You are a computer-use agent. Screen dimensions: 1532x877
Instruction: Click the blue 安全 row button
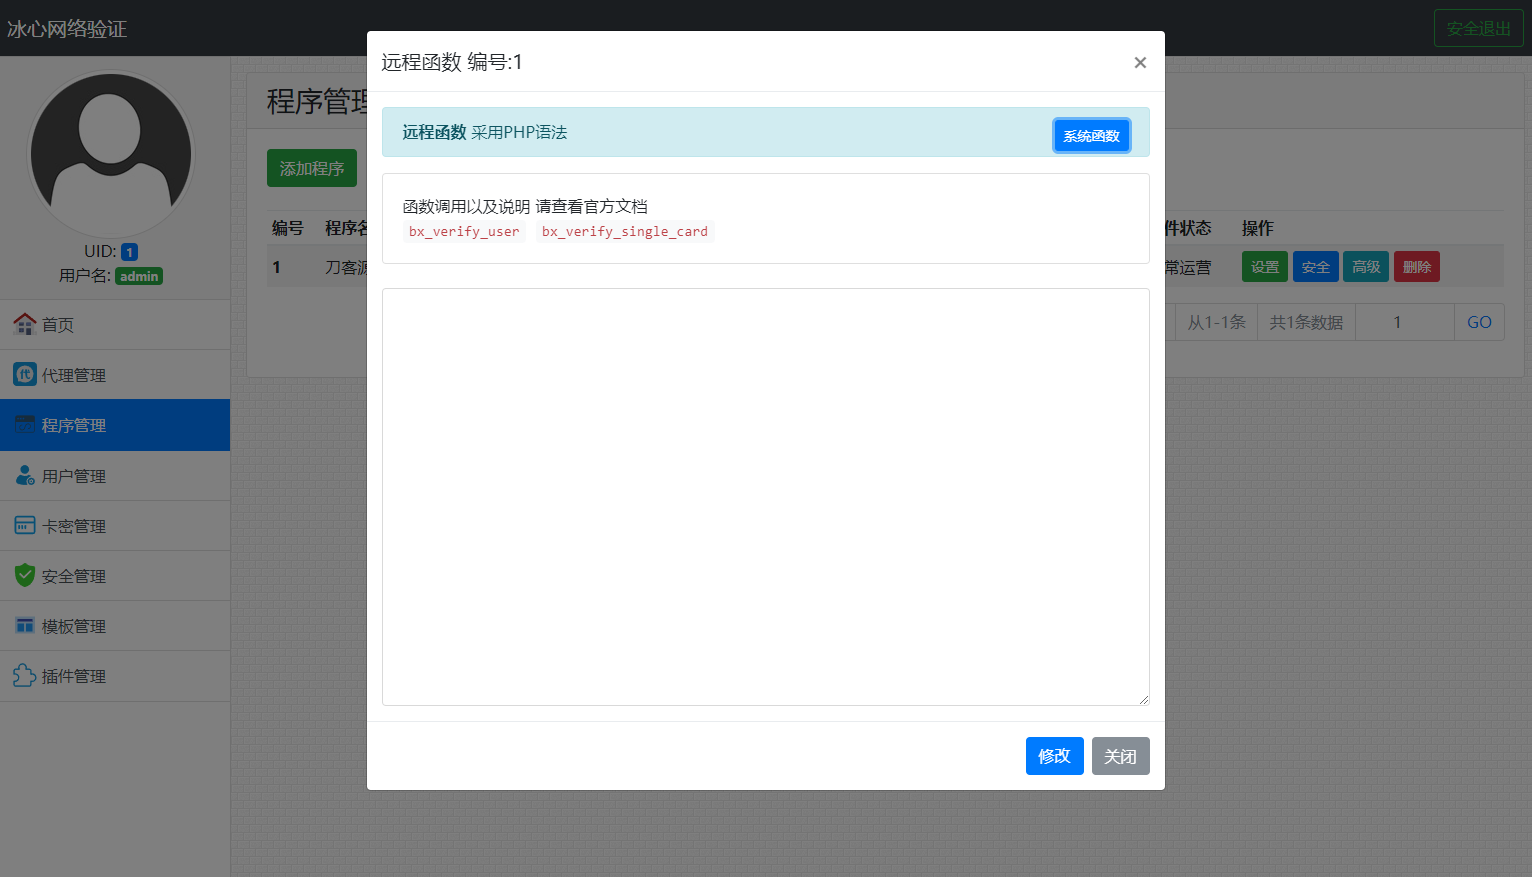tap(1316, 267)
